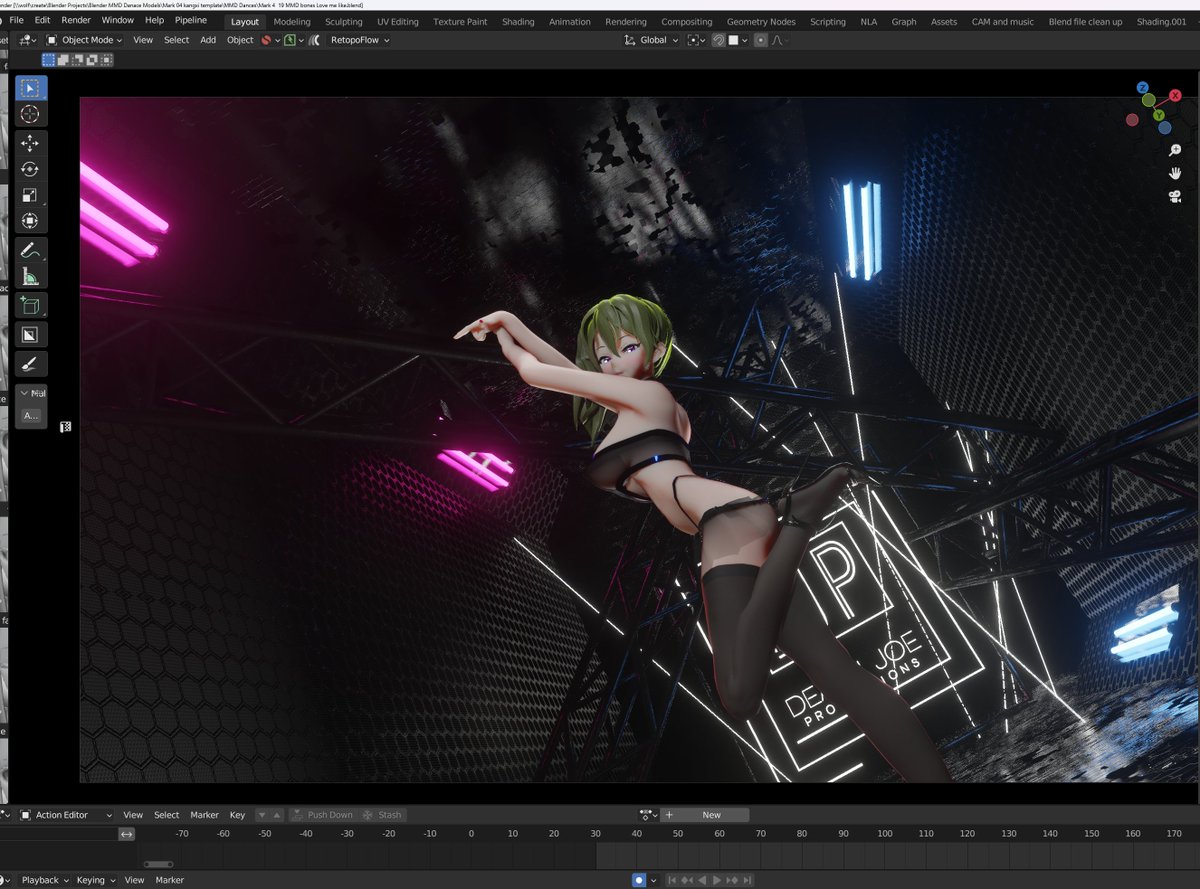
Task: Jump to the previous keyframe
Action: click(687, 880)
